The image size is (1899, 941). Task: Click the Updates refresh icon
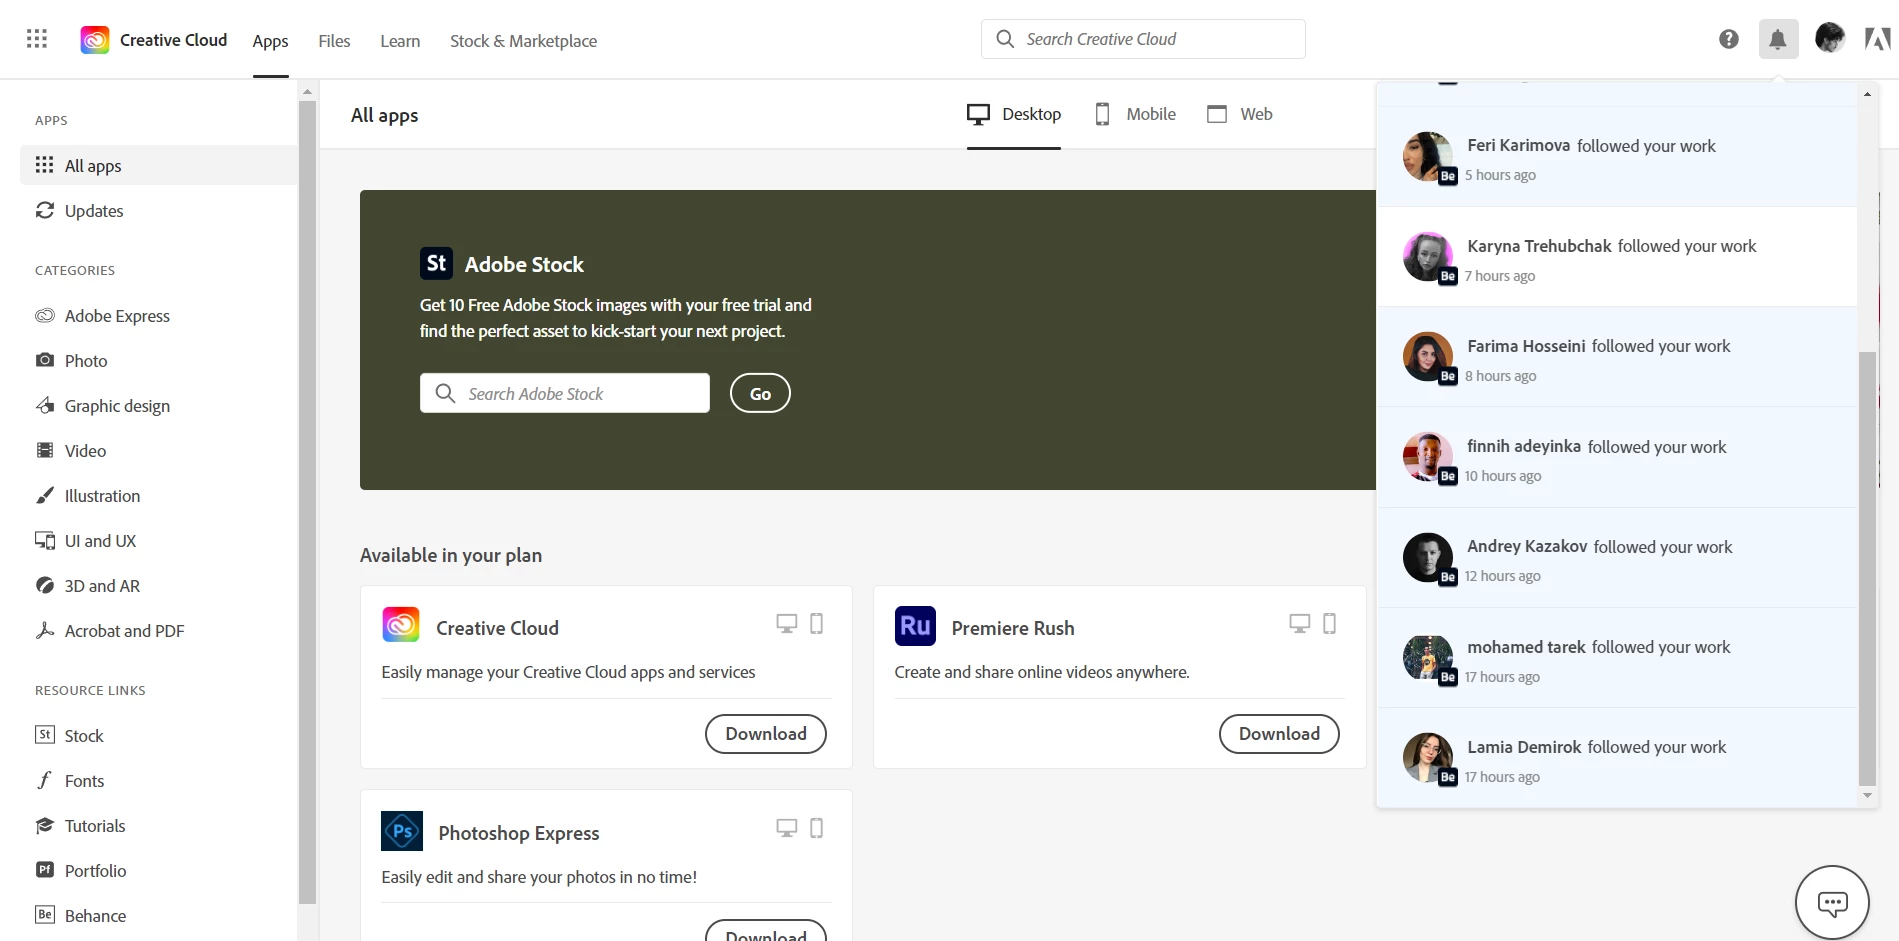[x=45, y=210]
